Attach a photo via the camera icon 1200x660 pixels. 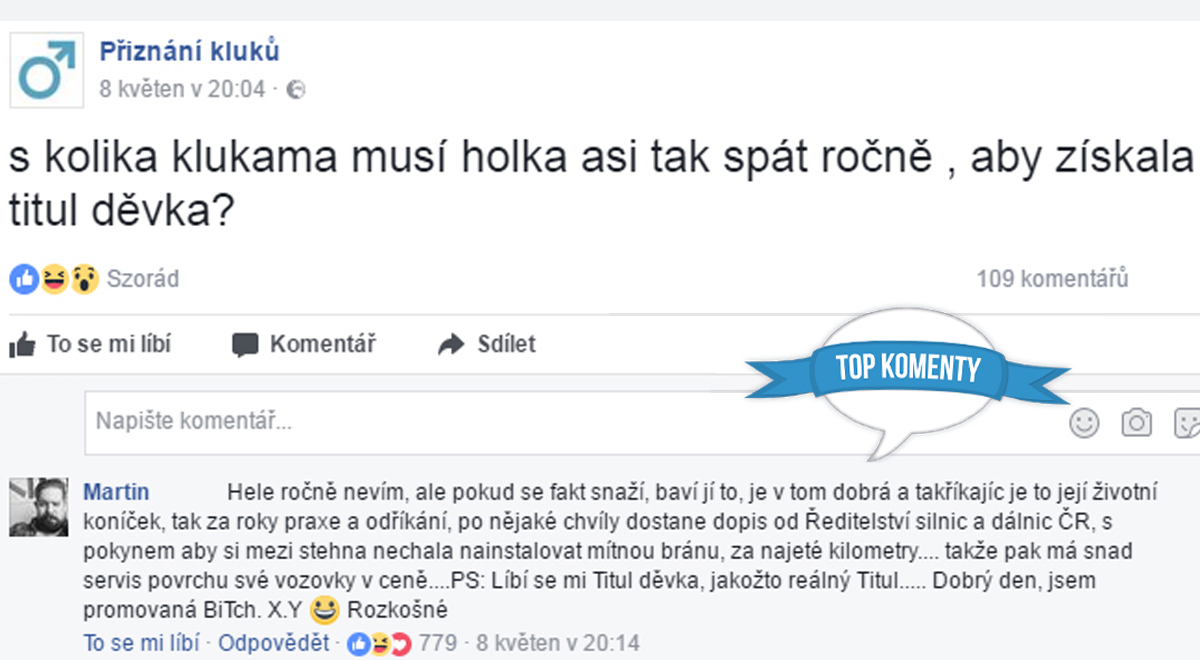(1136, 423)
